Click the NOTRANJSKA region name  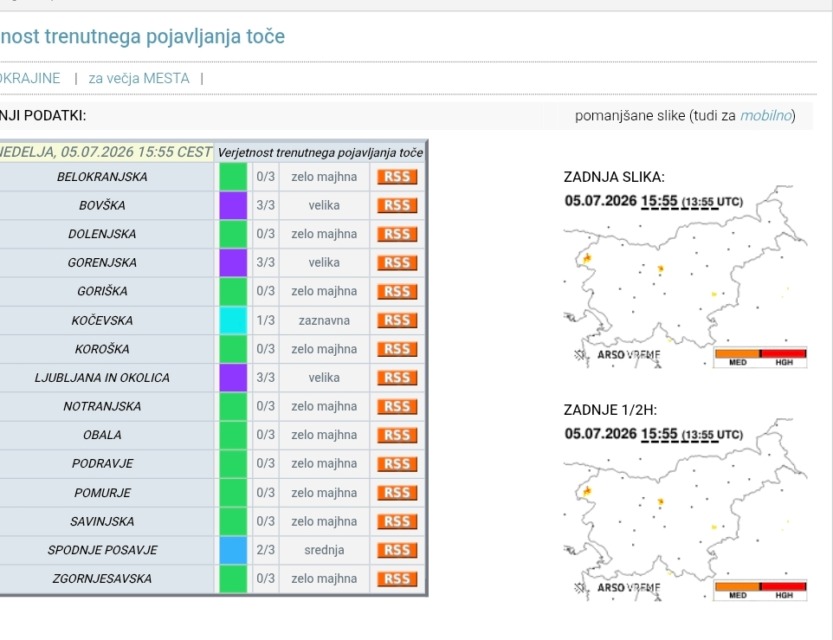coord(102,406)
